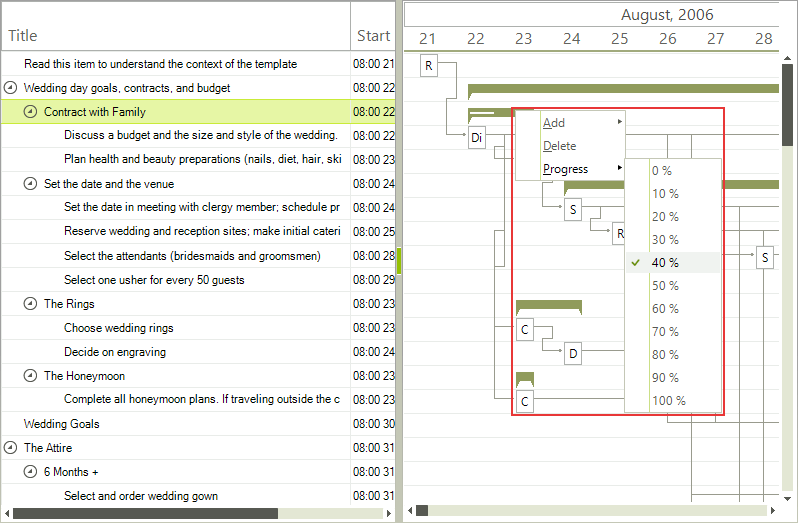Set progress to 0 %
Image resolution: width=798 pixels, height=523 pixels.
[x=672, y=170]
